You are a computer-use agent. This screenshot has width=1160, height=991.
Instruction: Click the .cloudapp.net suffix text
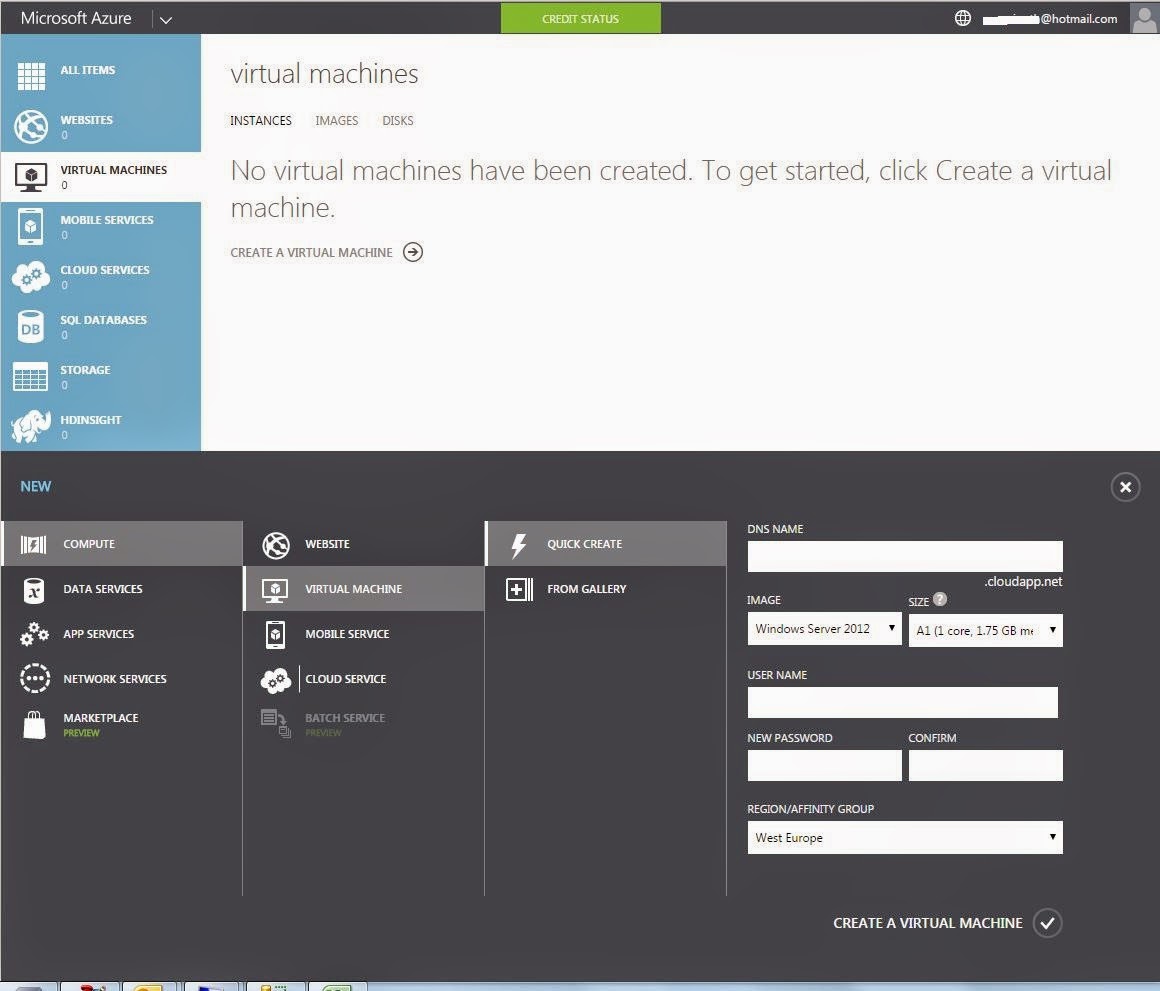(x=1023, y=581)
